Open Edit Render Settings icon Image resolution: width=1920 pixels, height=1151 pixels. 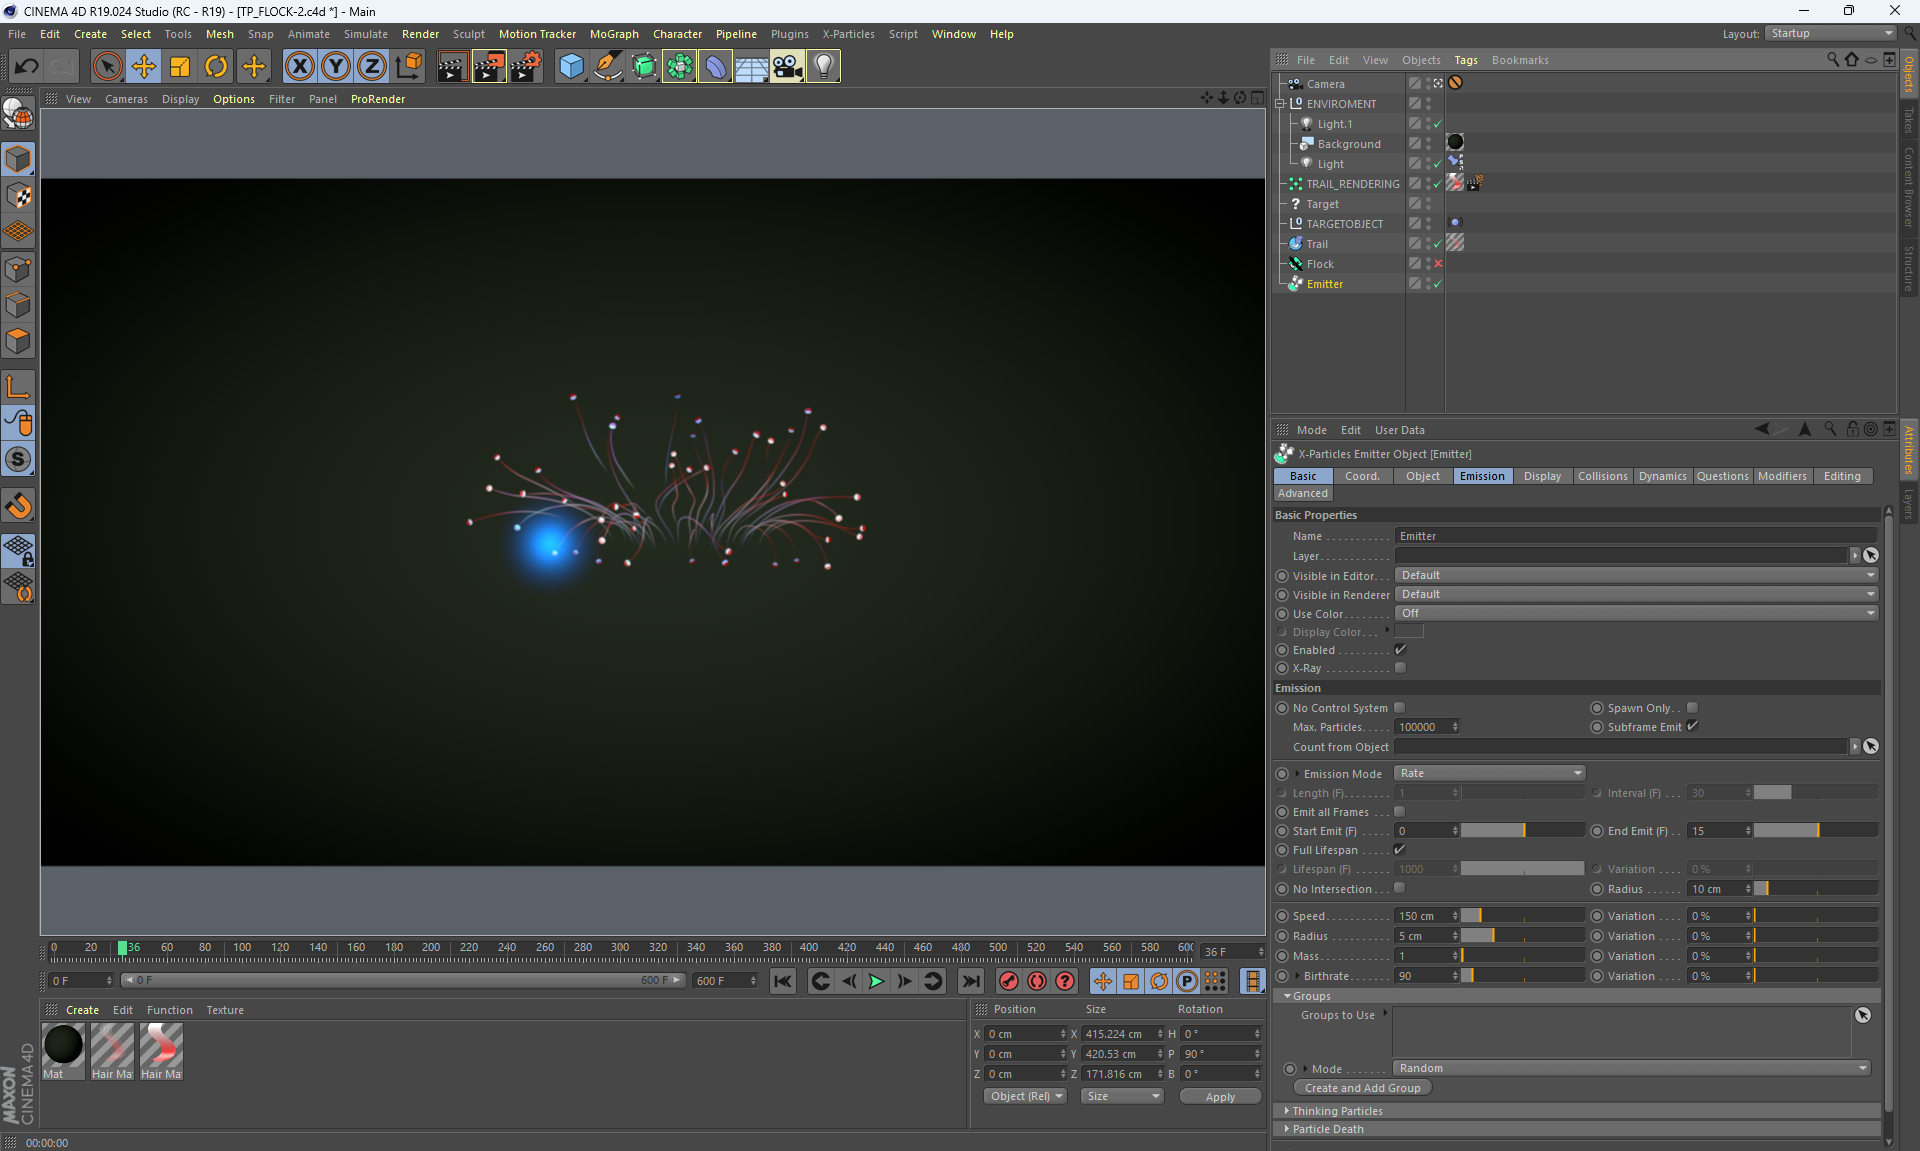(525, 67)
